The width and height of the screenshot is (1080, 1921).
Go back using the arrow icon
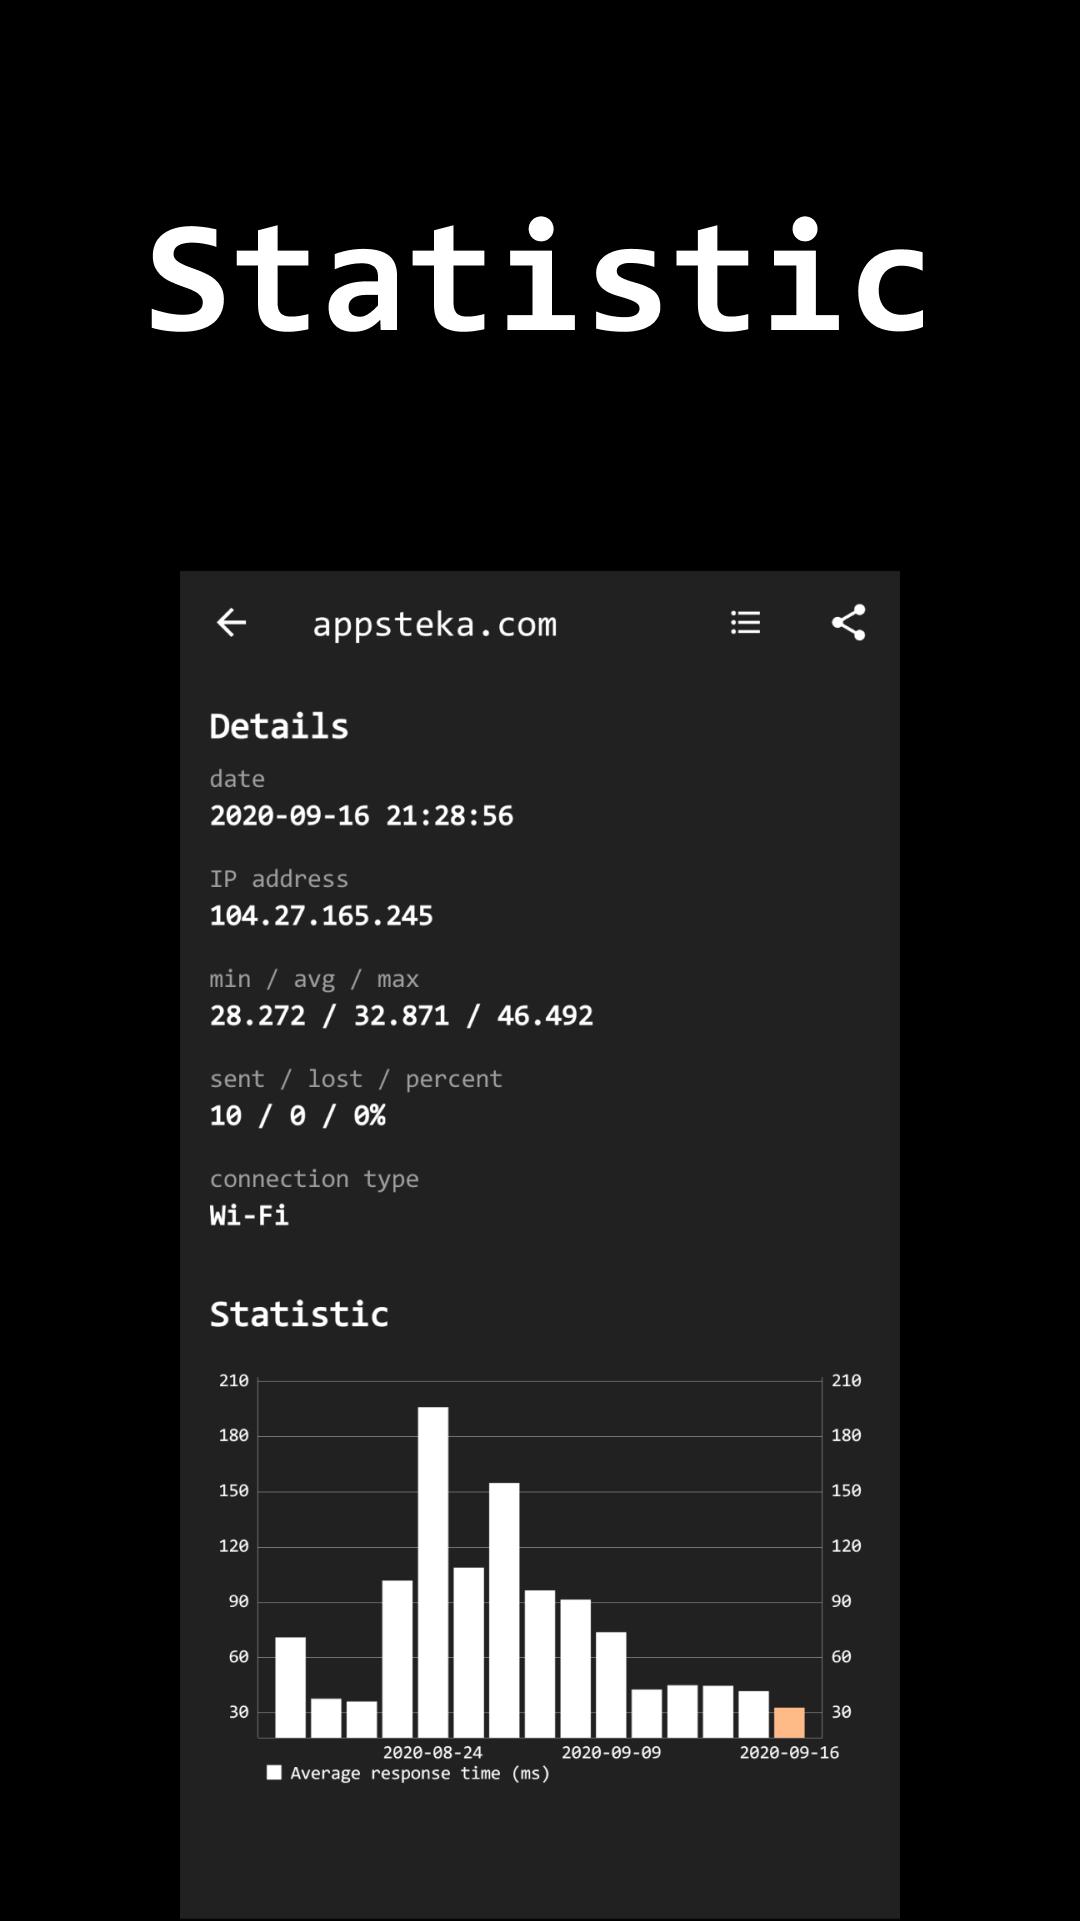(231, 623)
